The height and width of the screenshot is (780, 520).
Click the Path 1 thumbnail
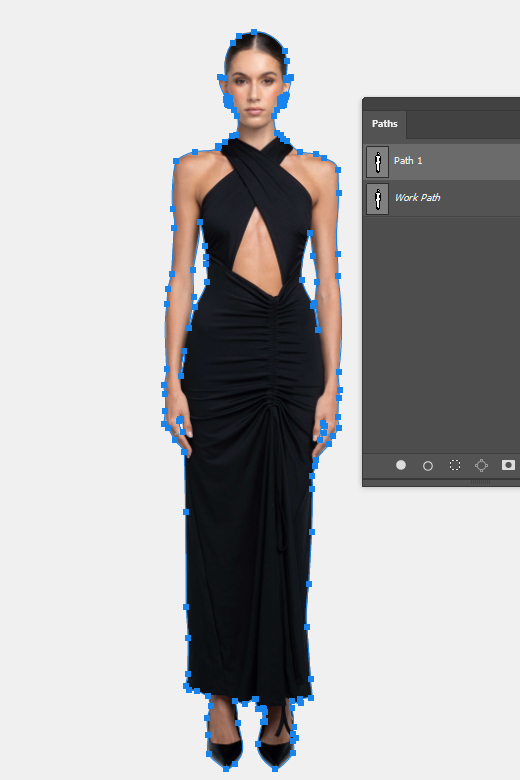(378, 162)
